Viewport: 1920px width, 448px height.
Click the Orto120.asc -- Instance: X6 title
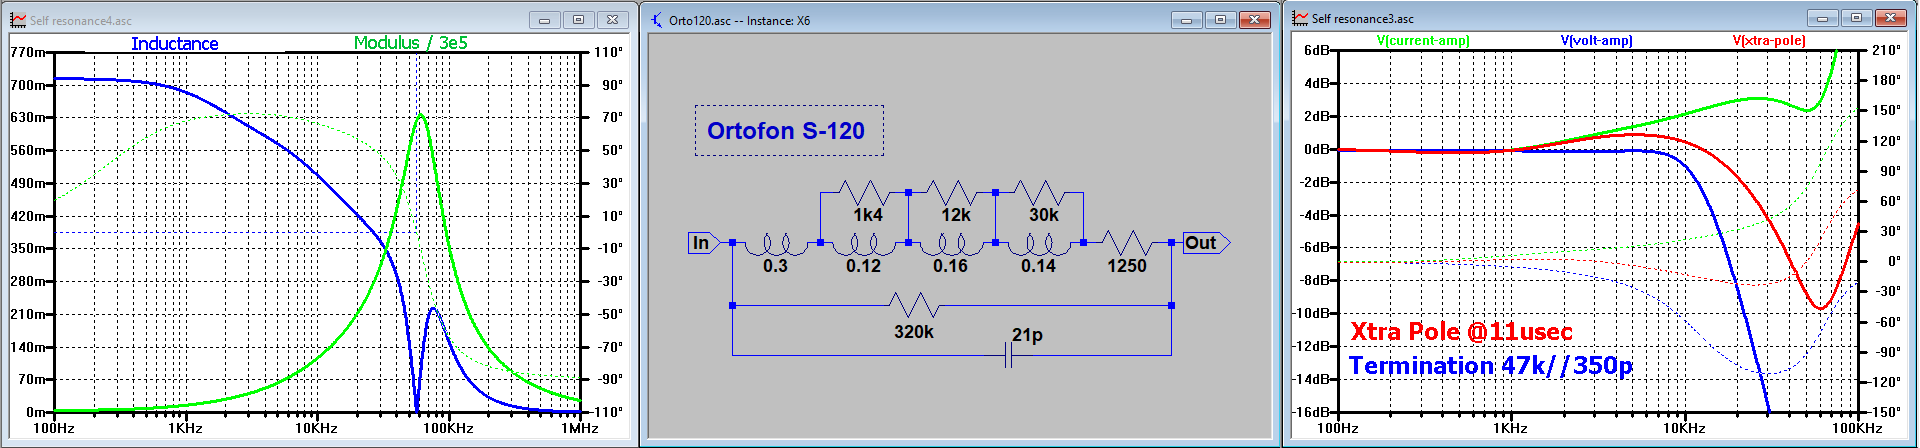click(740, 20)
